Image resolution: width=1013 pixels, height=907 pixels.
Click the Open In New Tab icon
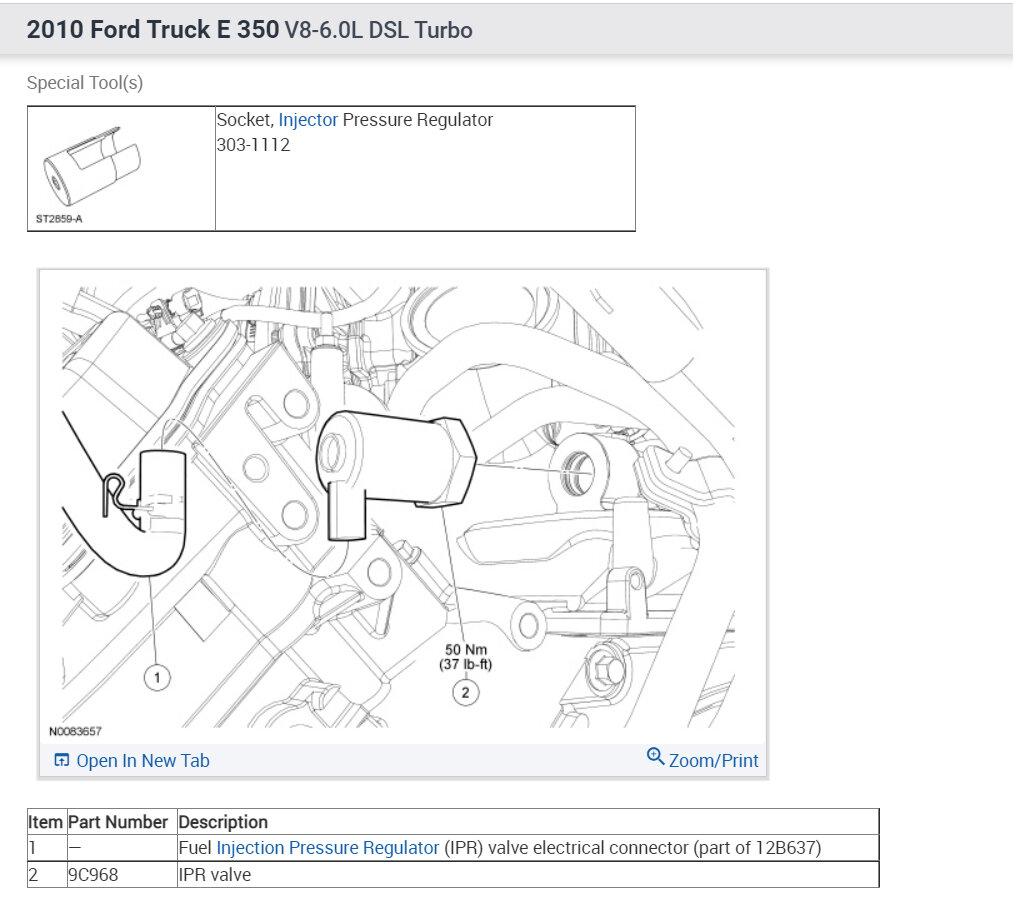point(62,761)
